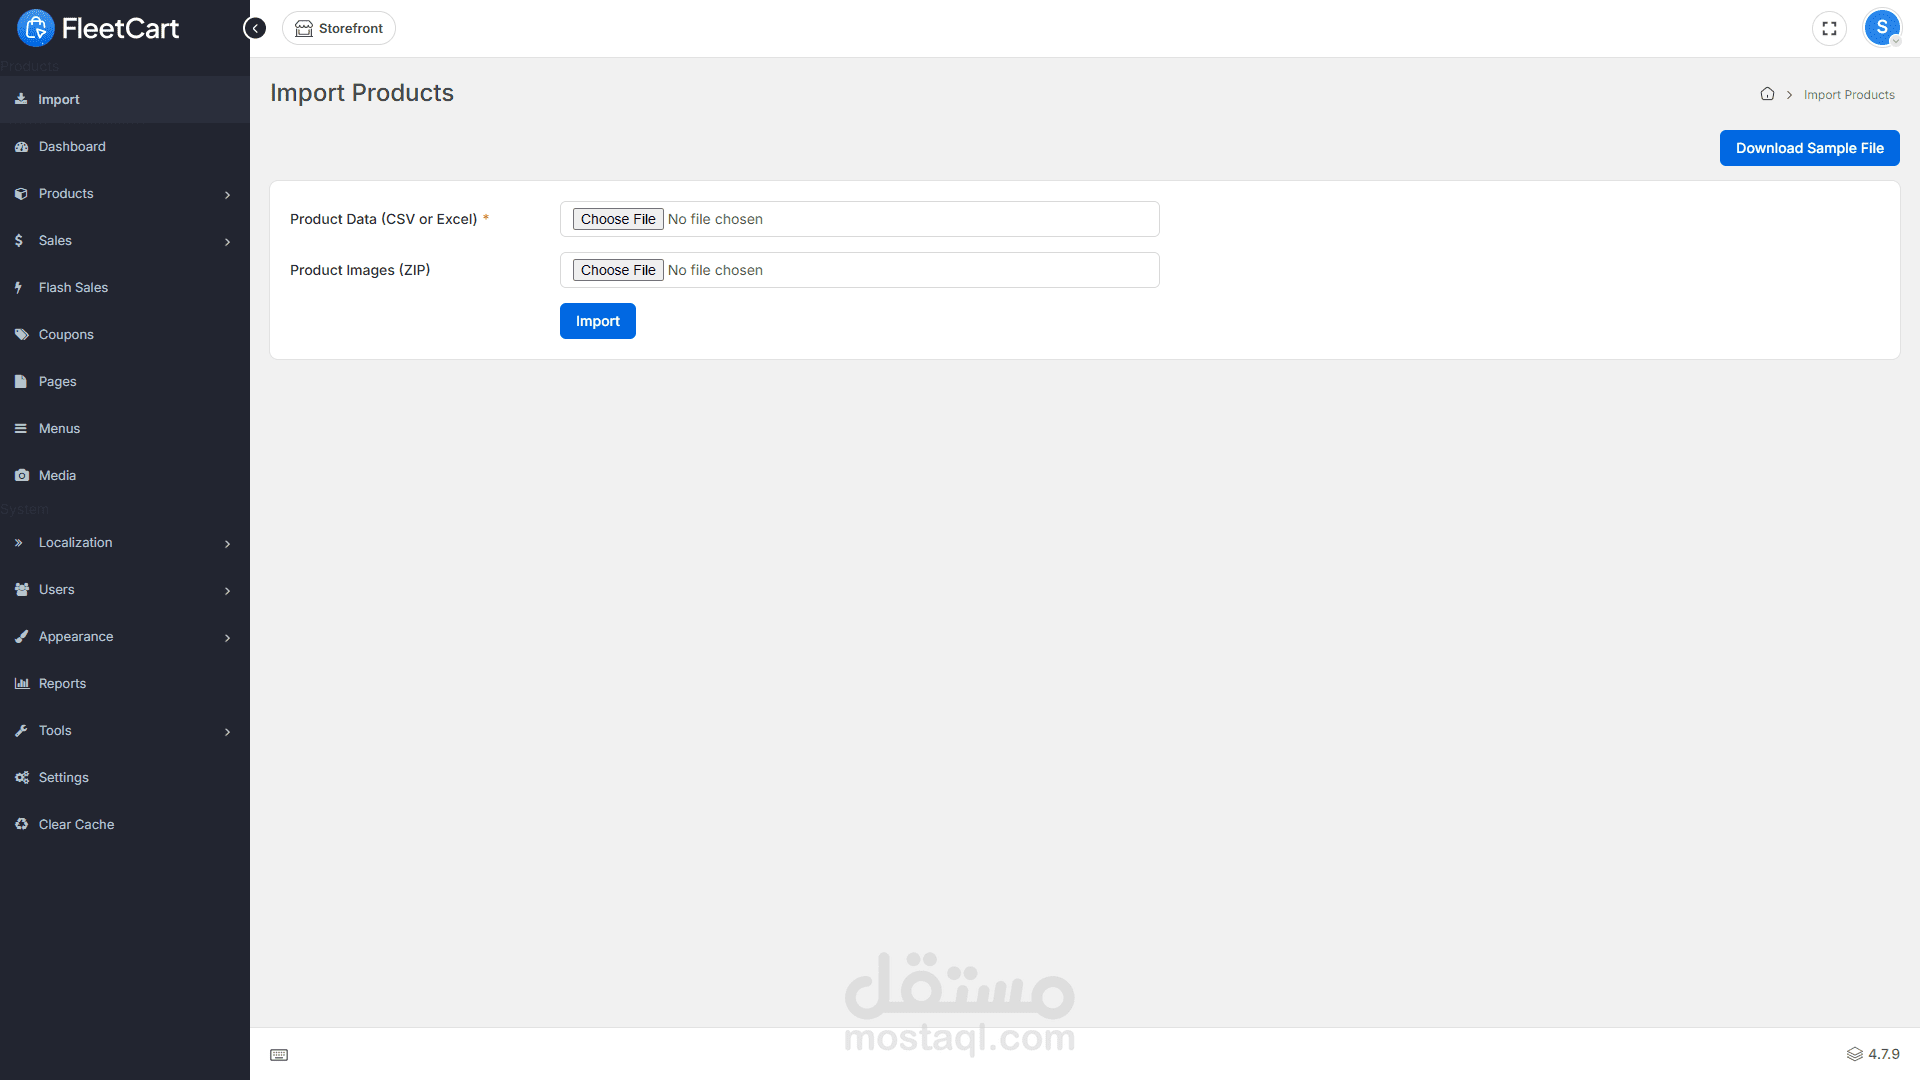Expand the Appearance submenu chevron
The height and width of the screenshot is (1080, 1920).
coord(227,637)
